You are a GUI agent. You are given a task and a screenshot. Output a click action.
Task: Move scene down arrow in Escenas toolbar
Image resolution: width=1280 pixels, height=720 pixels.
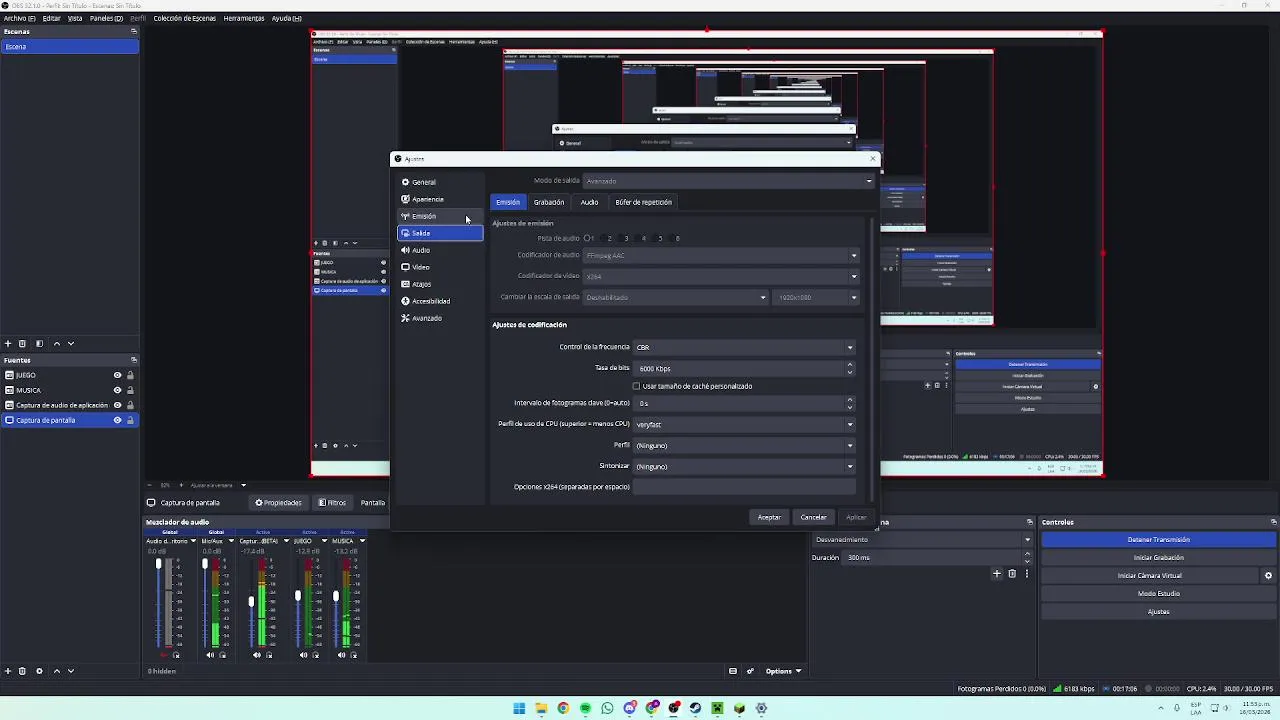[70, 343]
